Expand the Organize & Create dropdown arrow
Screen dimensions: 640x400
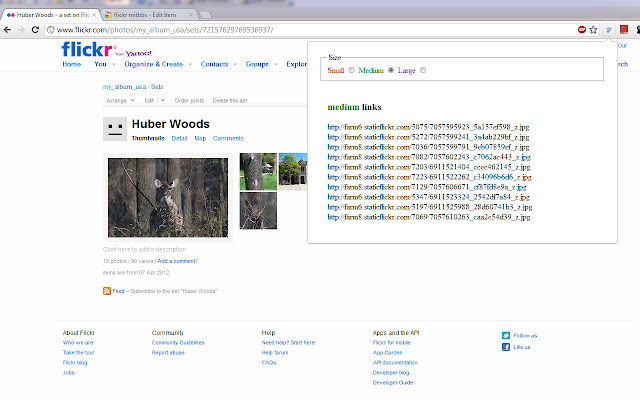coord(190,64)
